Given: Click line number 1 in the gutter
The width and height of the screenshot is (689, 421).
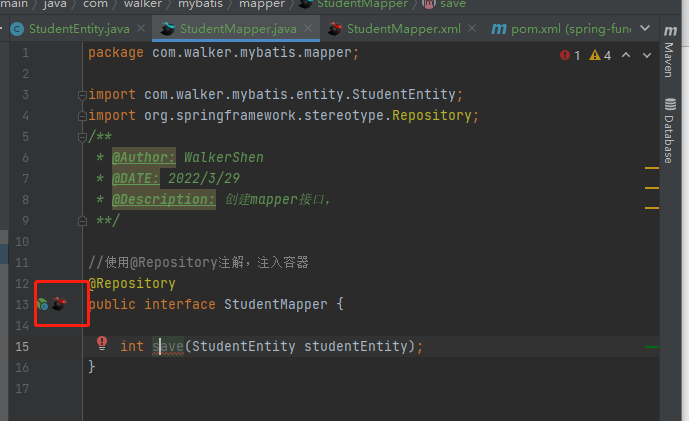Looking at the screenshot, I should 25,53.
